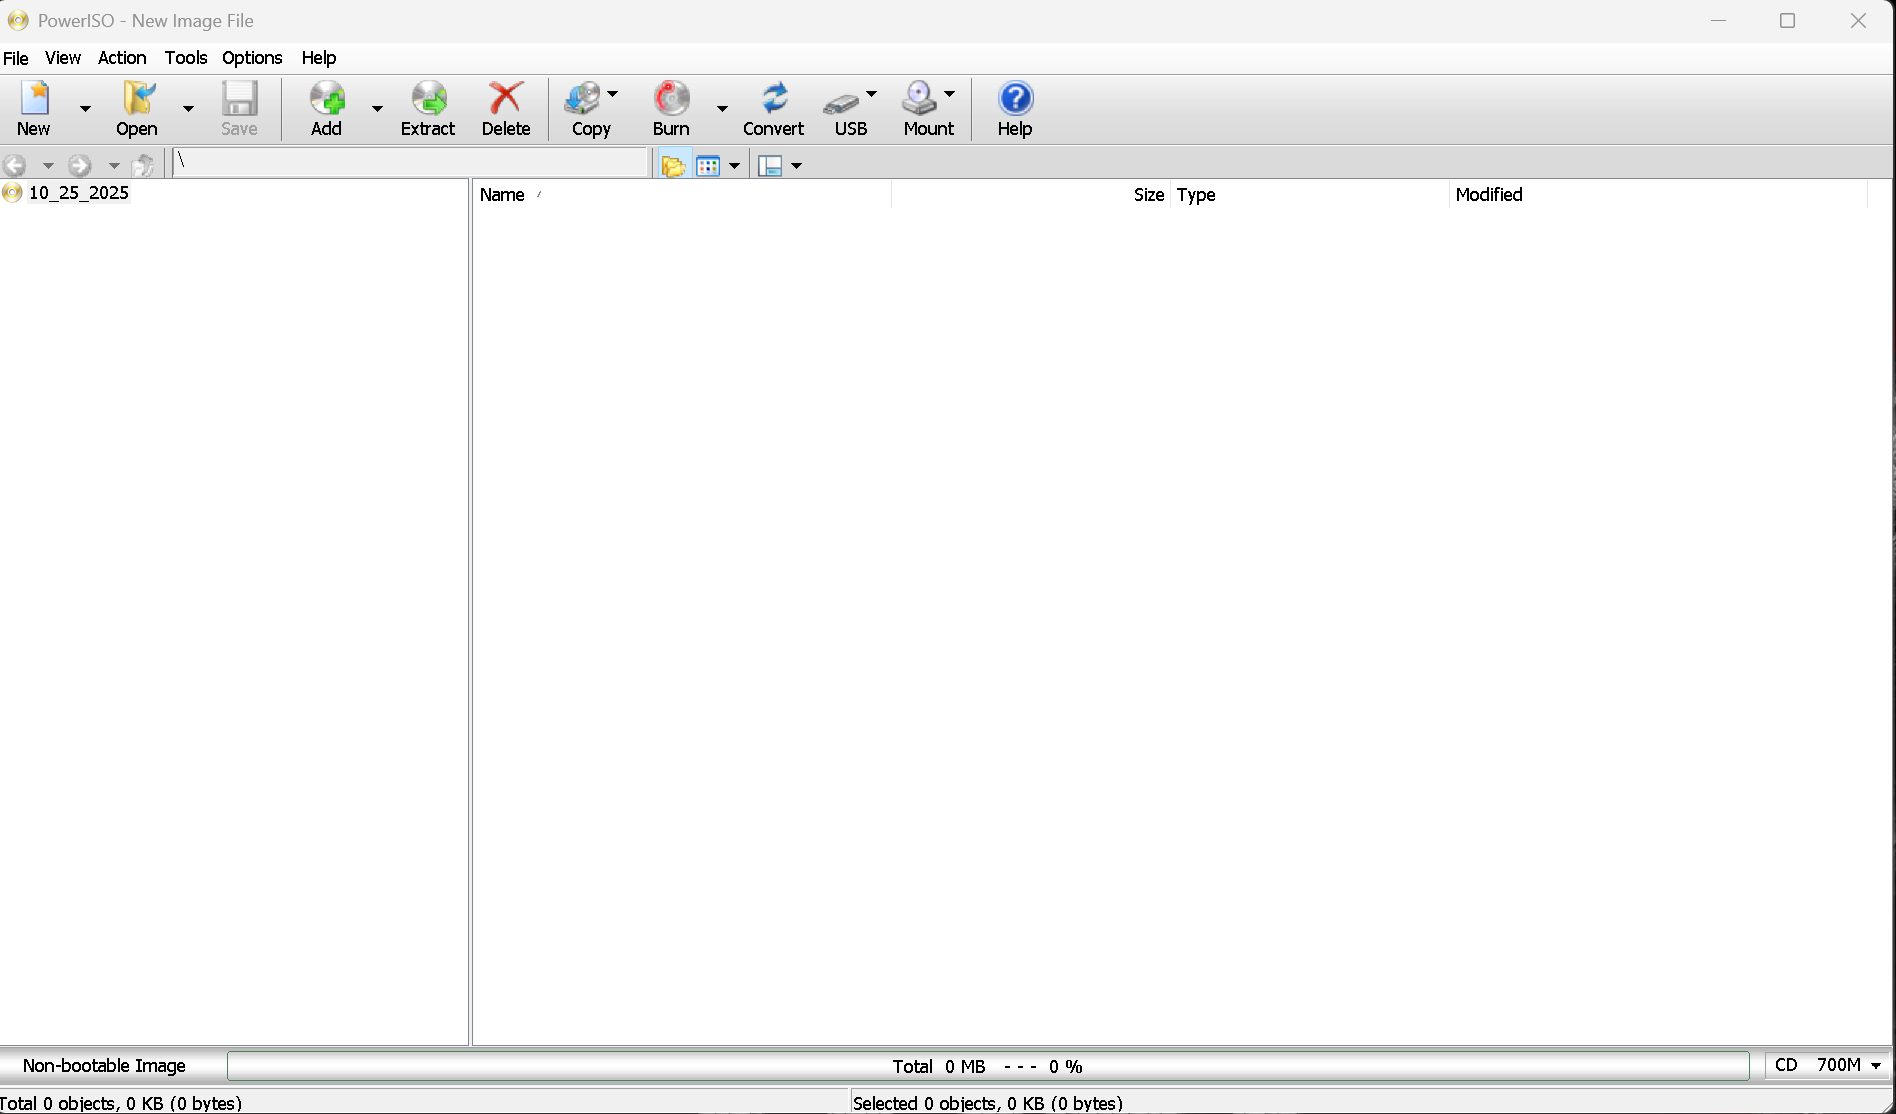Click the Up one level folder icon
Viewport: 1896px width, 1114px height.
tap(144, 165)
